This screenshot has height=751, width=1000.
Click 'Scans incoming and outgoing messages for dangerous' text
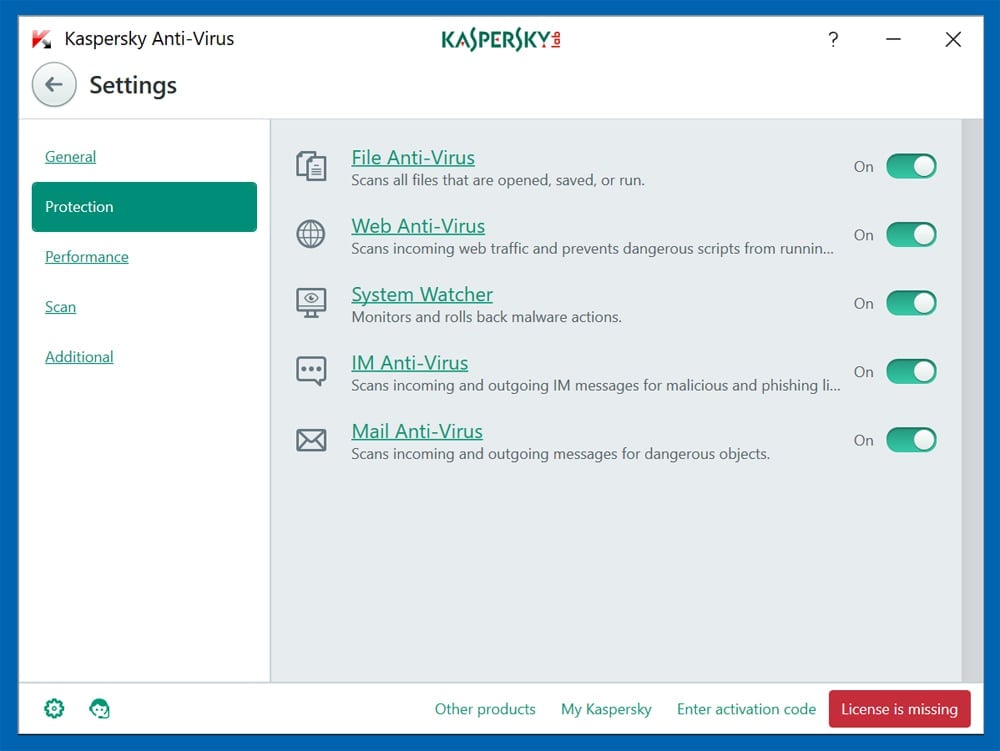[560, 454]
